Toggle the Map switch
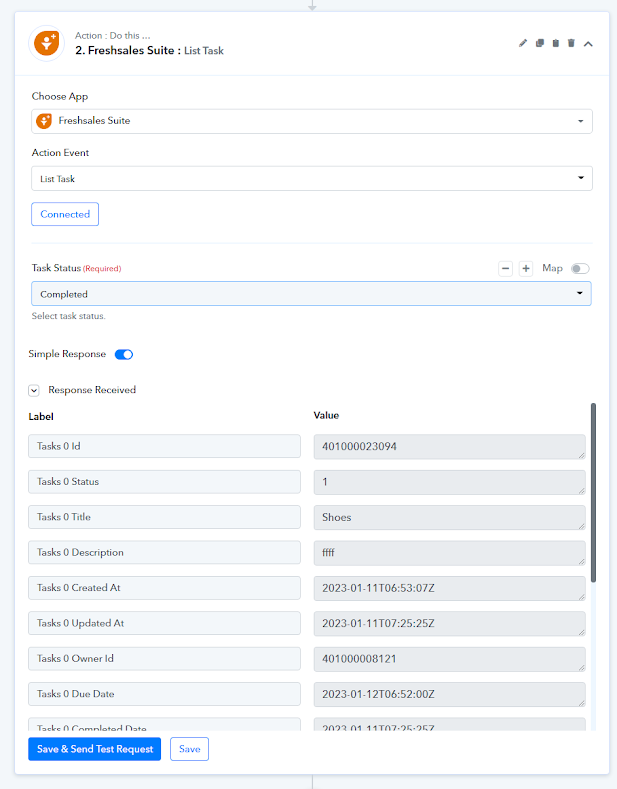This screenshot has width=617, height=789. 580,268
